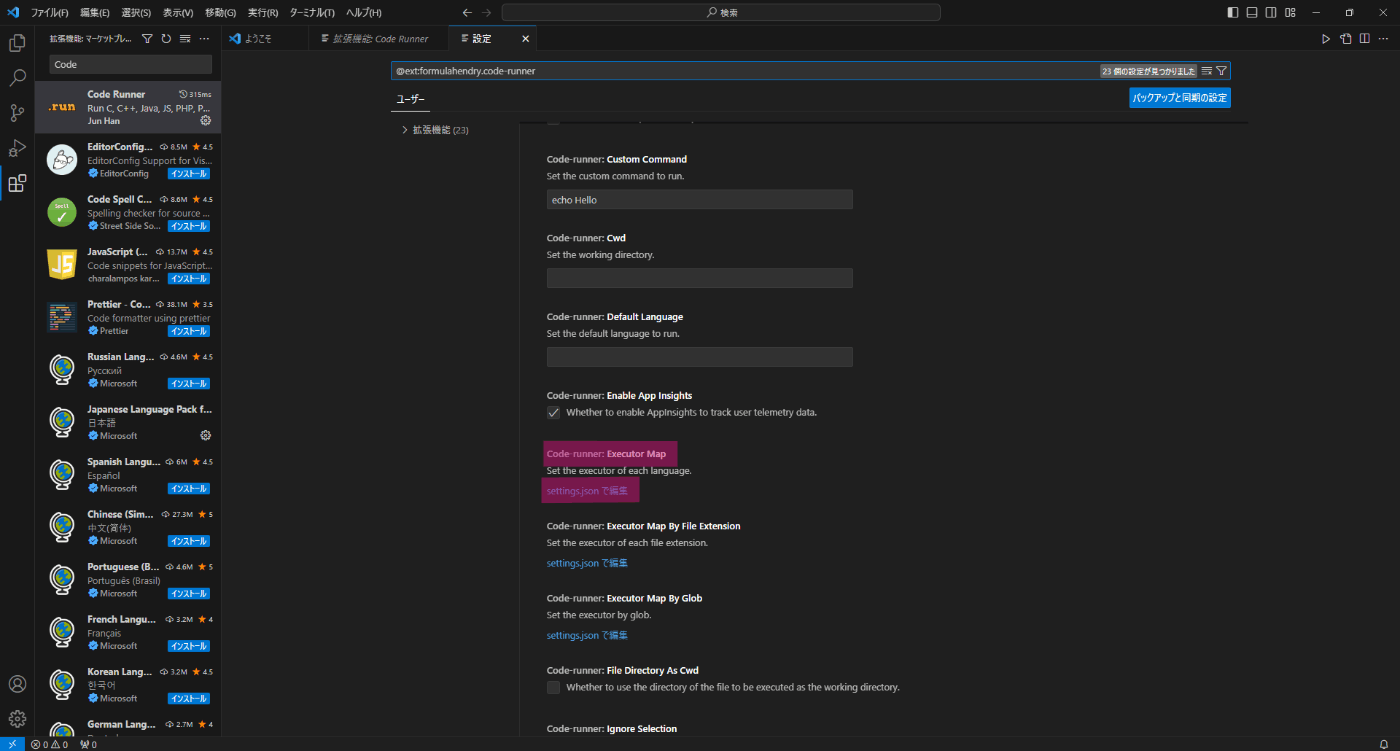Go forward with the navigation arrow
Screen dimensions: 1400x751
tap(486, 13)
